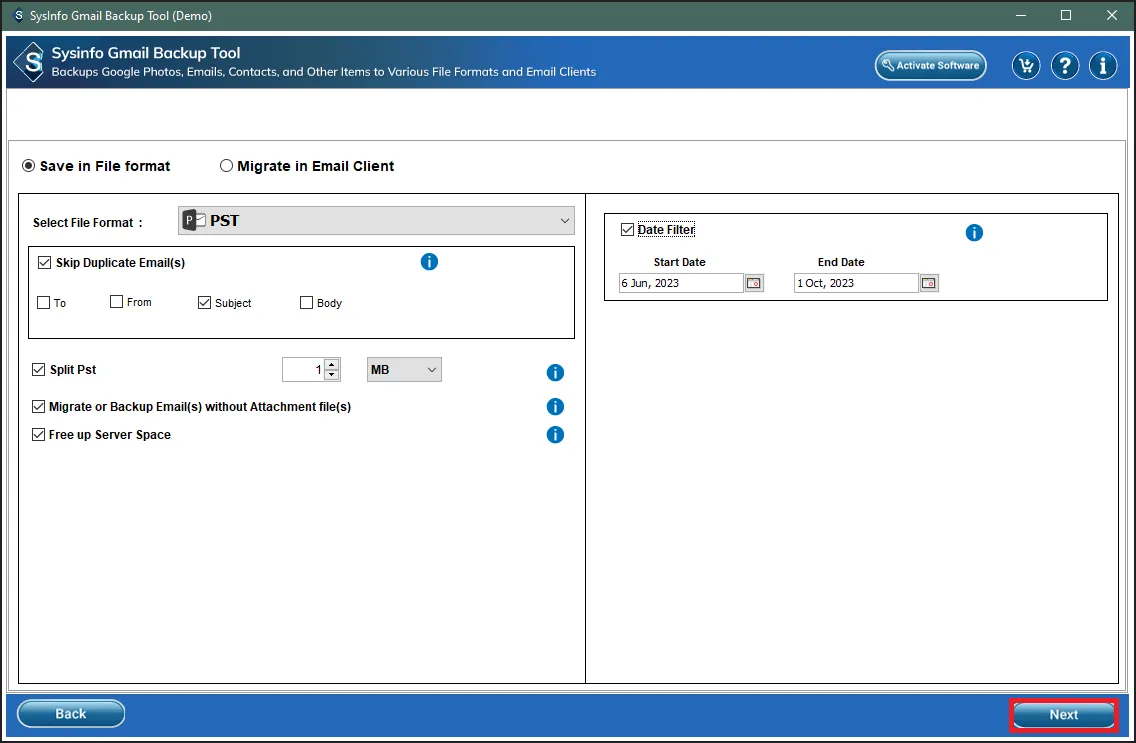
Task: Select Migrate in Email Client radio button
Action: (227, 166)
